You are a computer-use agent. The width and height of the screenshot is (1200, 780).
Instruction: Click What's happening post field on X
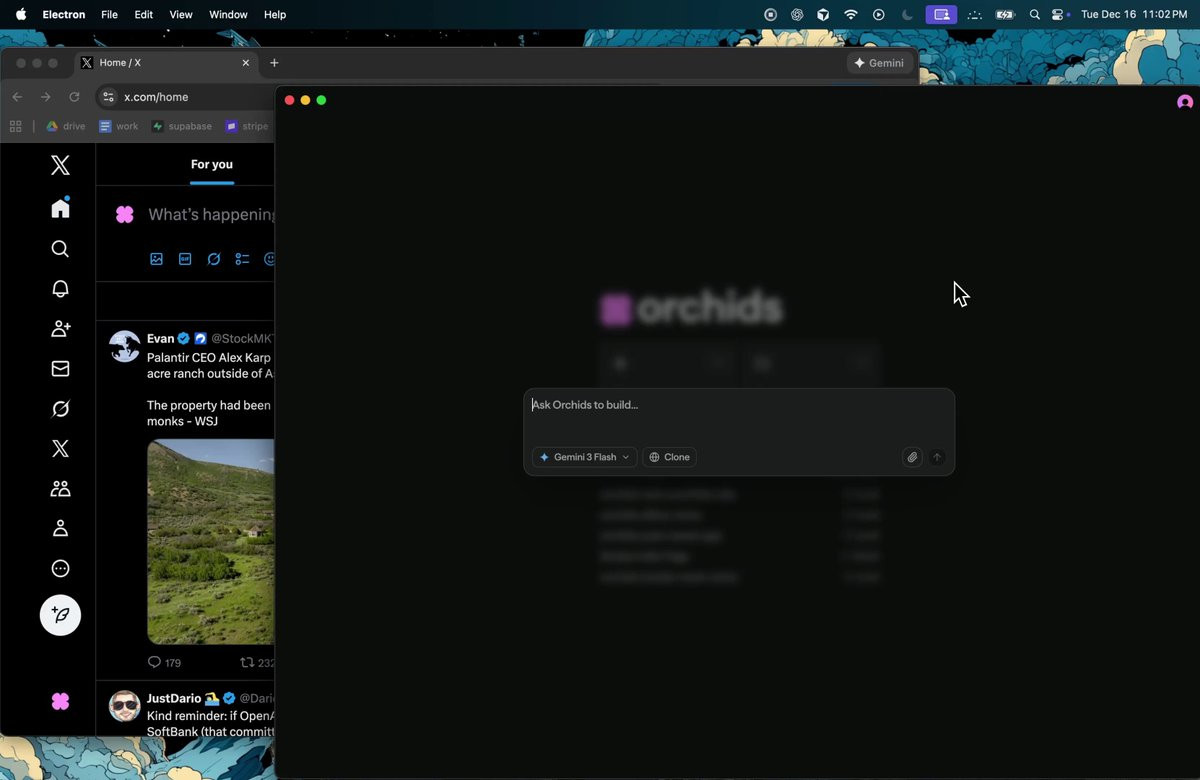tap(211, 215)
